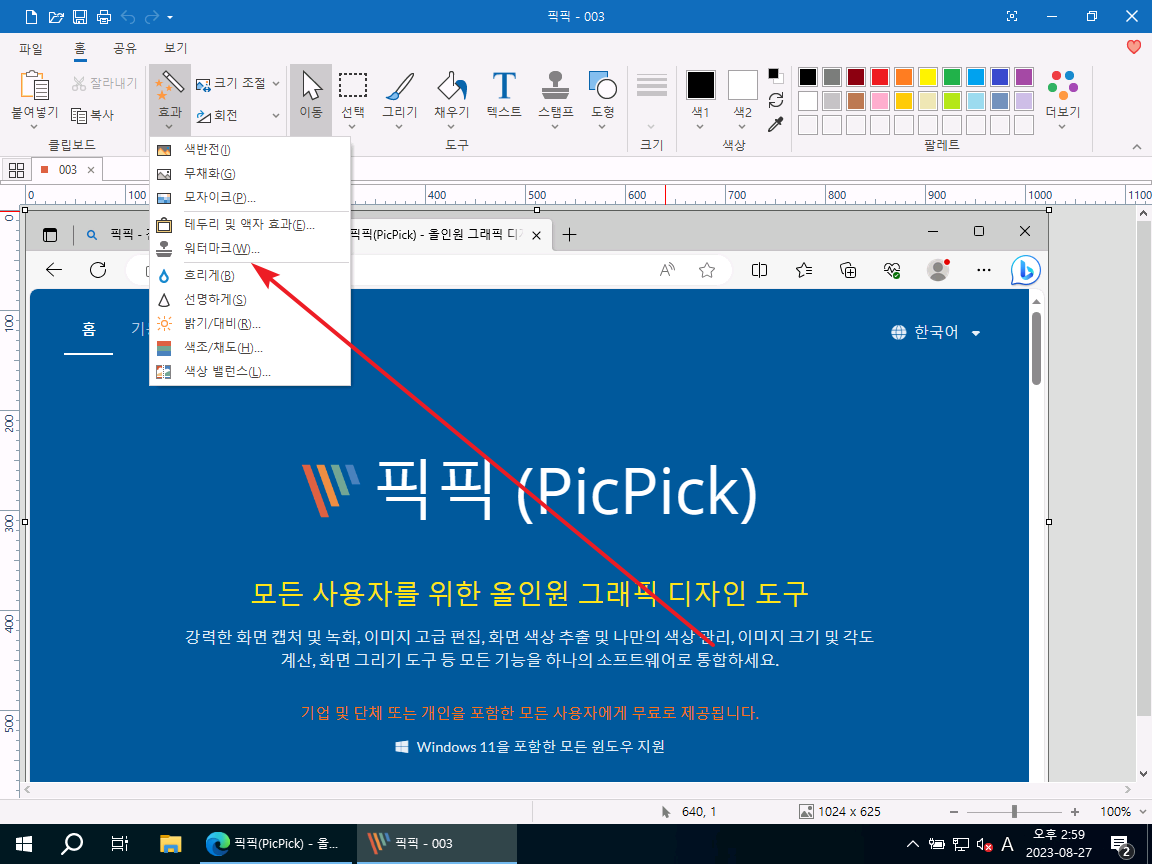Click the full screen capture-frame icon
Image resolution: width=1152 pixels, height=864 pixels.
tap(1012, 16)
